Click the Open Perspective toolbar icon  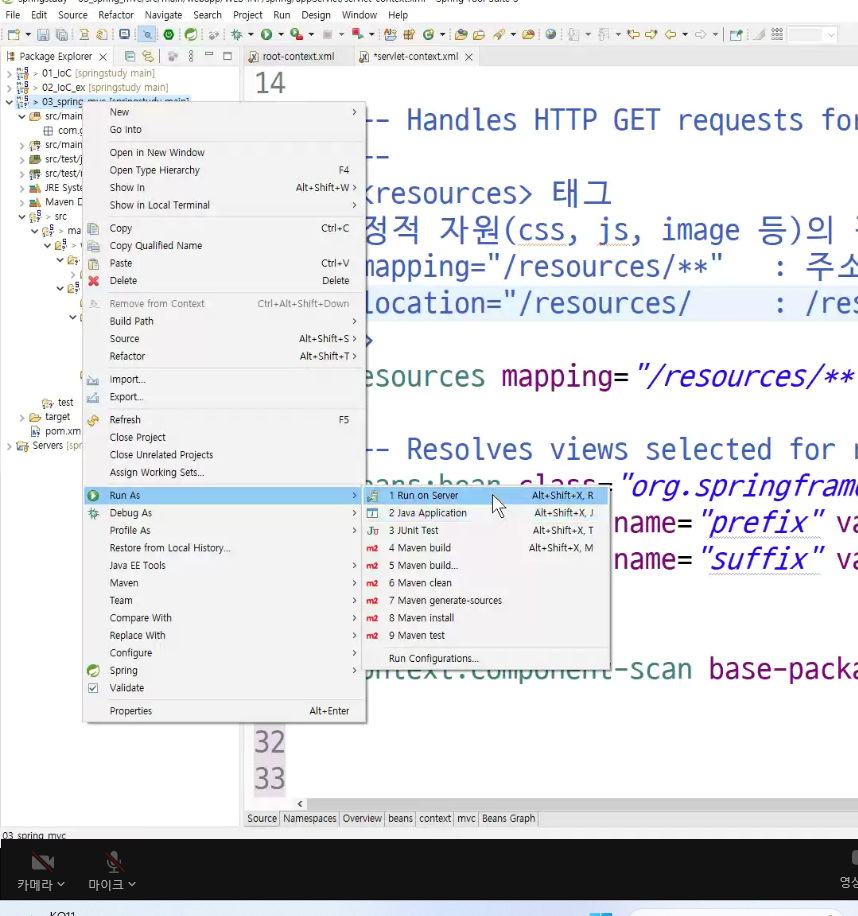pyautogui.click(x=736, y=34)
